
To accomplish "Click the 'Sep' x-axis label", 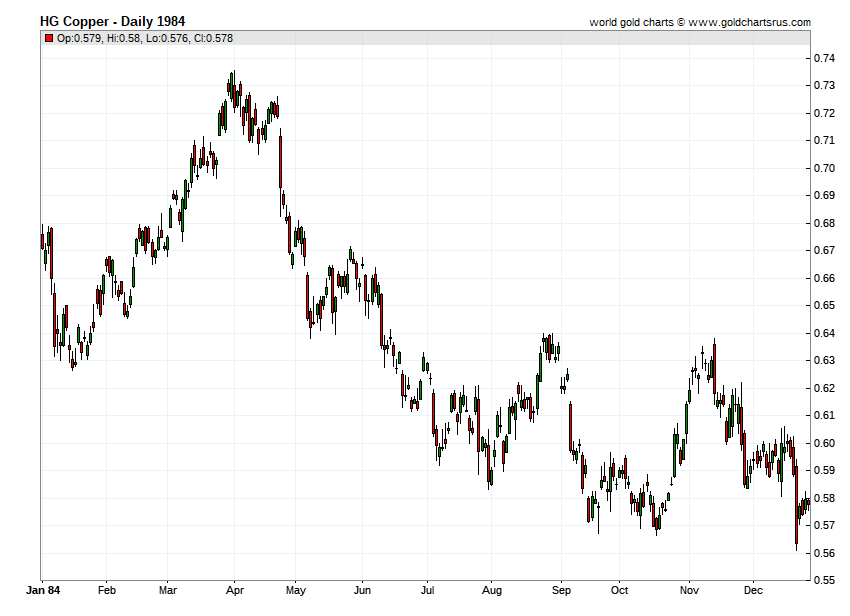I will point(561,591).
